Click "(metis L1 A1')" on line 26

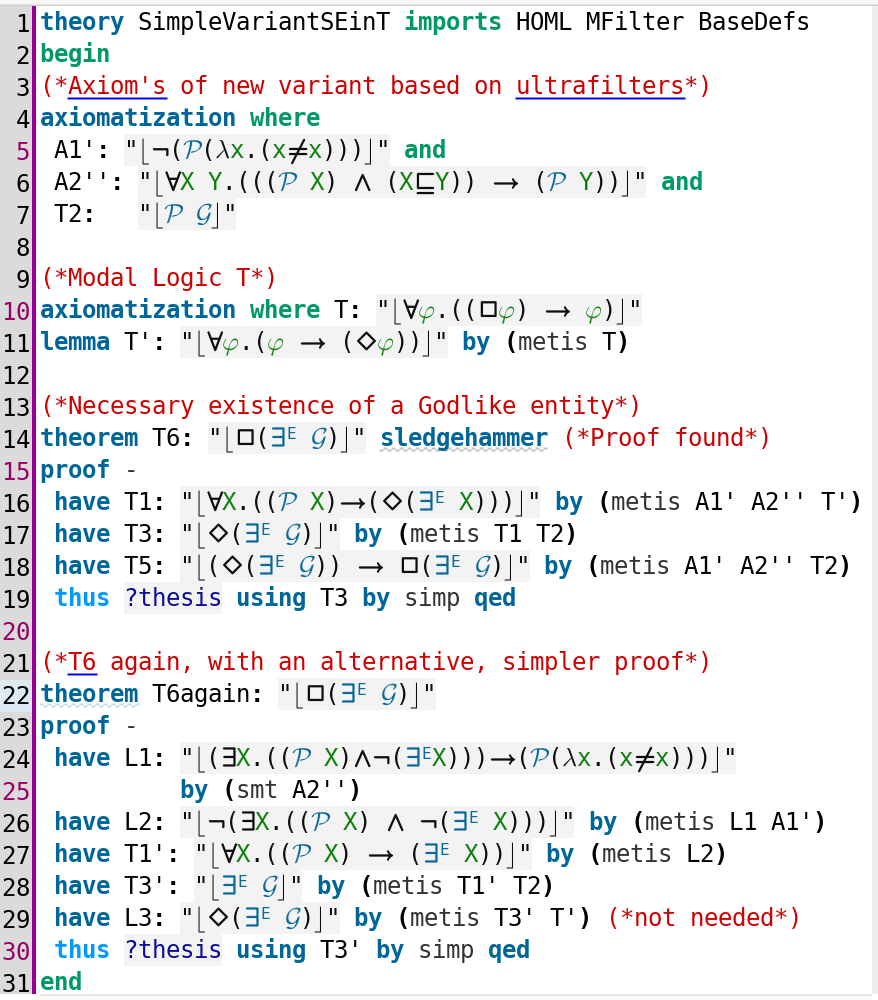[x=729, y=822]
